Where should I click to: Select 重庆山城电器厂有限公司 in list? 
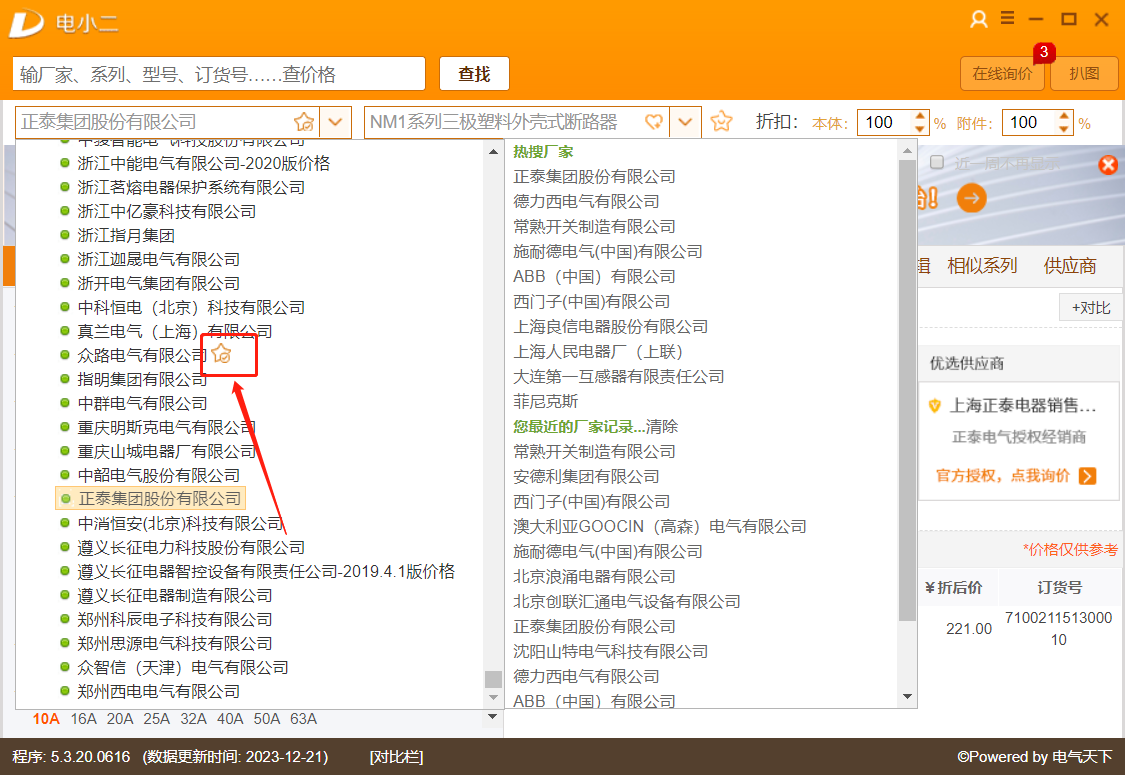pos(166,451)
